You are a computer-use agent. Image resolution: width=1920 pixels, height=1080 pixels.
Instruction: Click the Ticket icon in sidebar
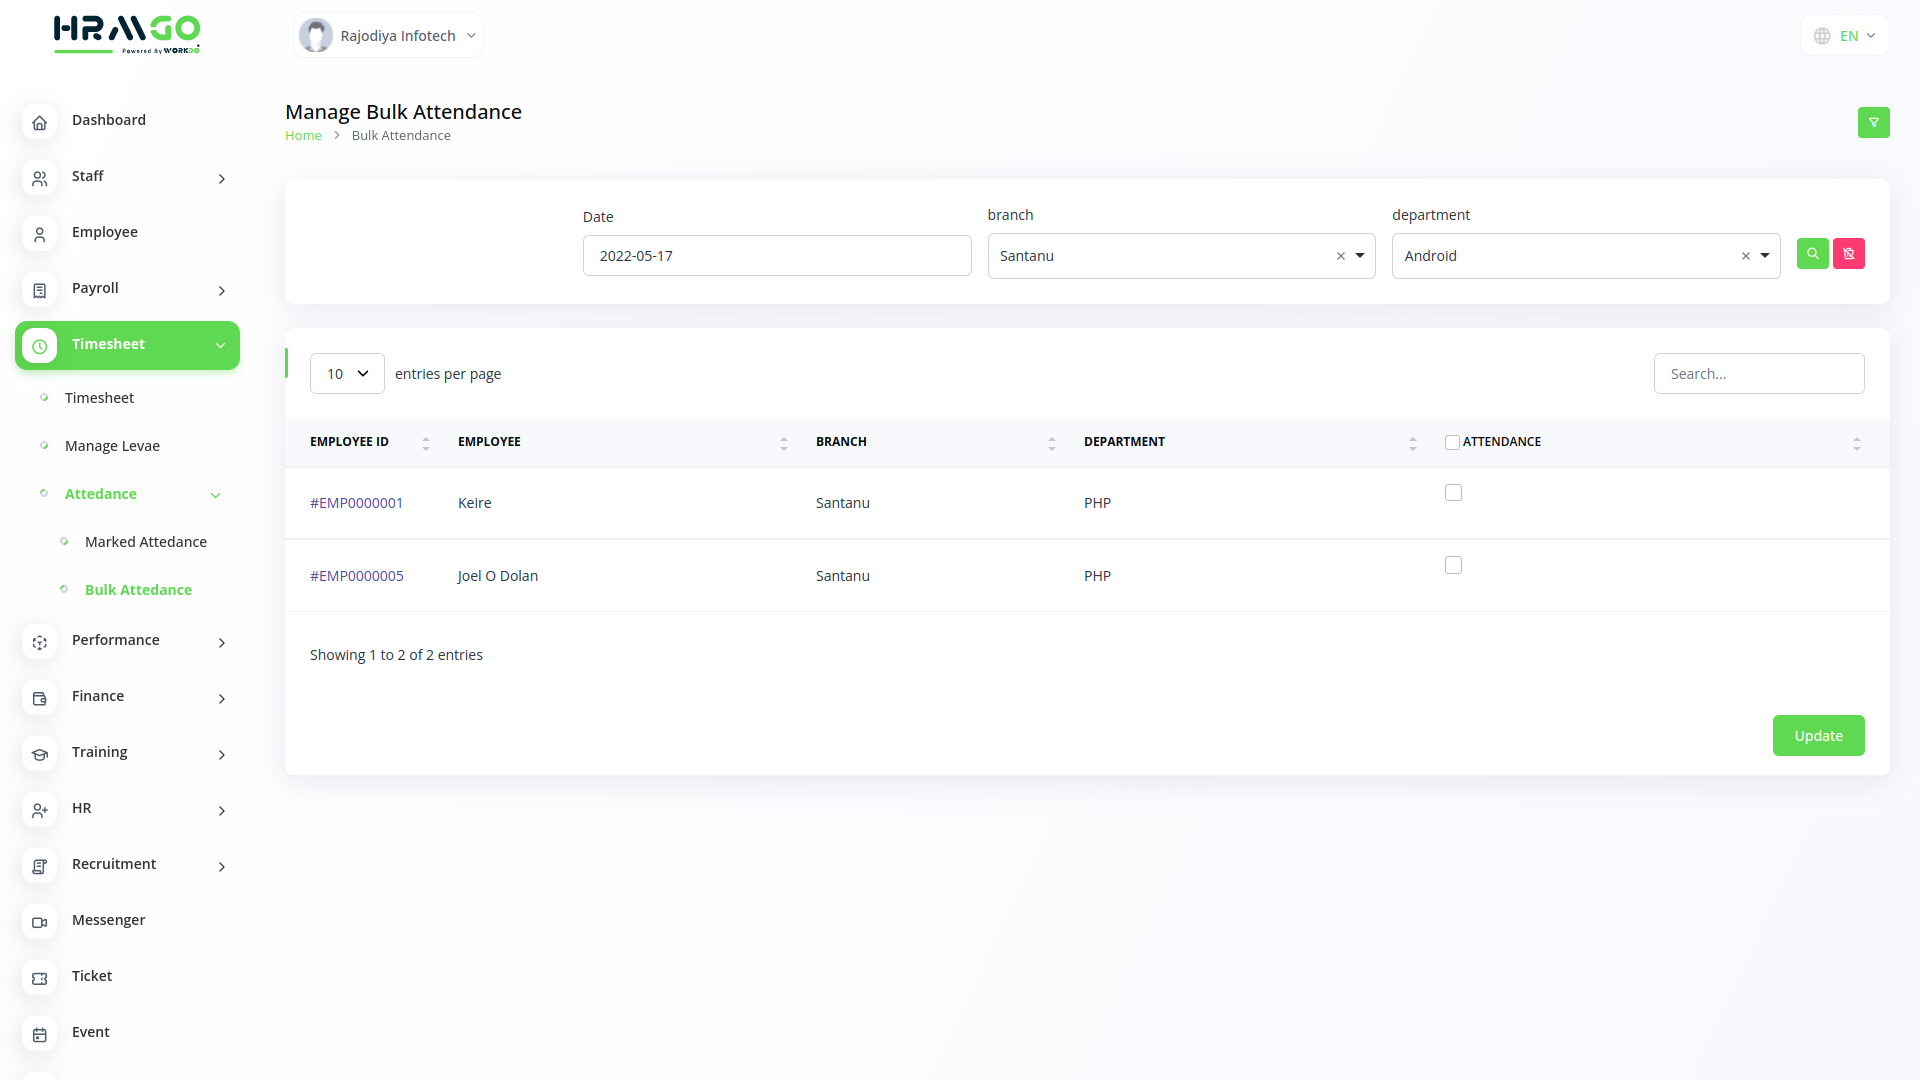pos(39,978)
